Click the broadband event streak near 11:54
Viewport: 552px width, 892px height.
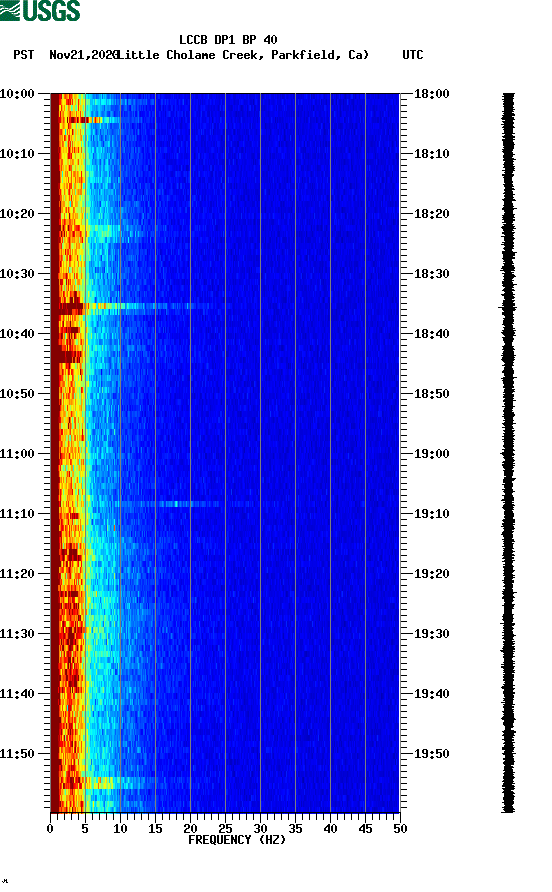[x=108, y=783]
